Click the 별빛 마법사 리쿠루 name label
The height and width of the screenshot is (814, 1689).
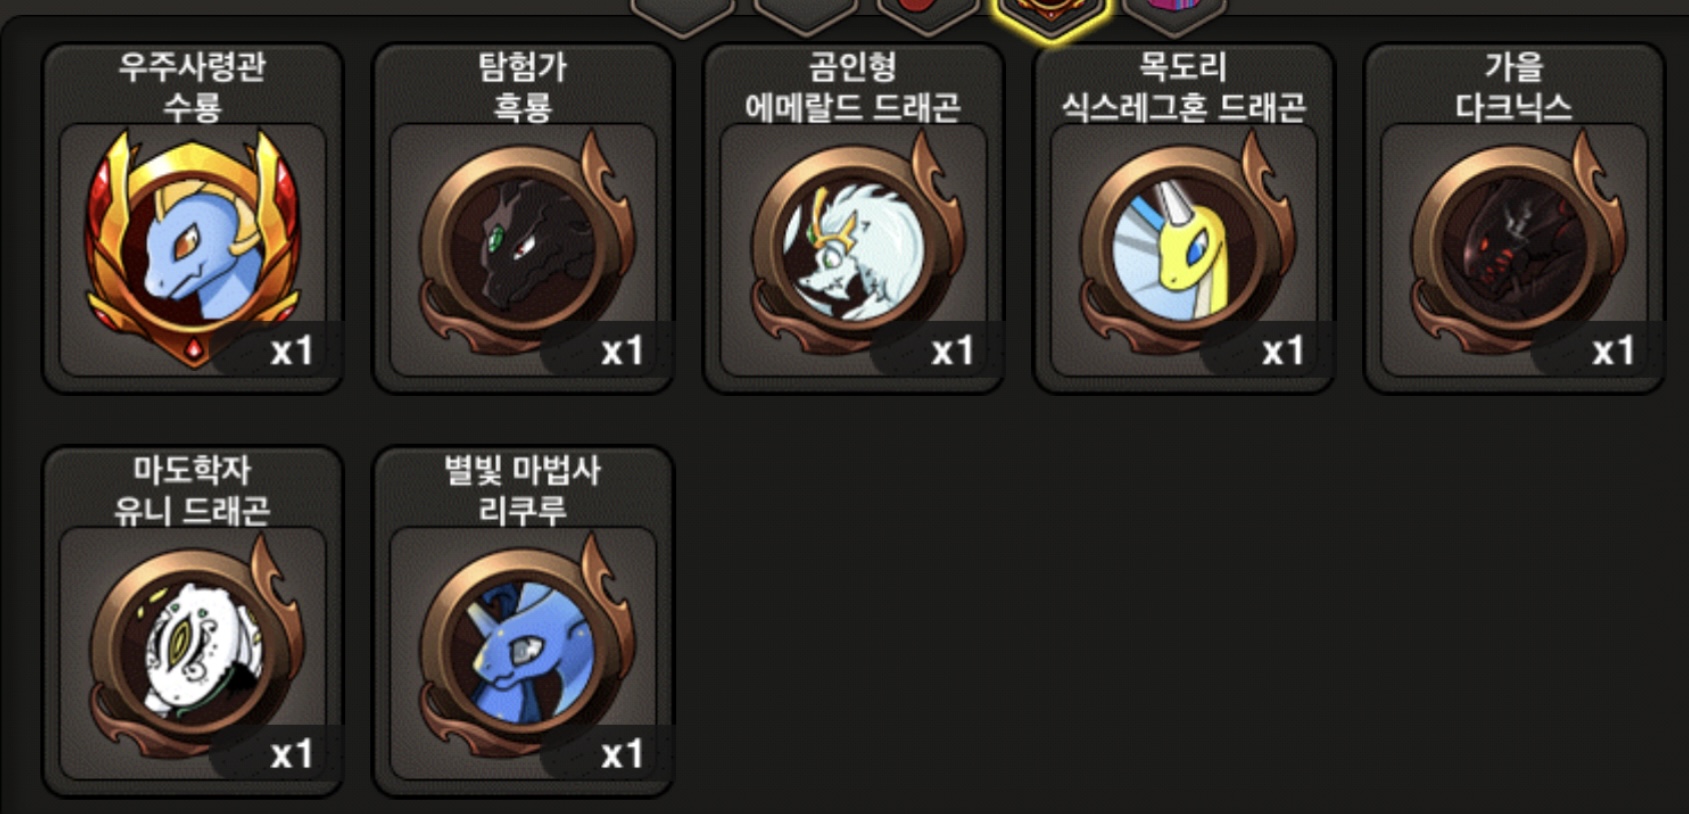point(522,490)
